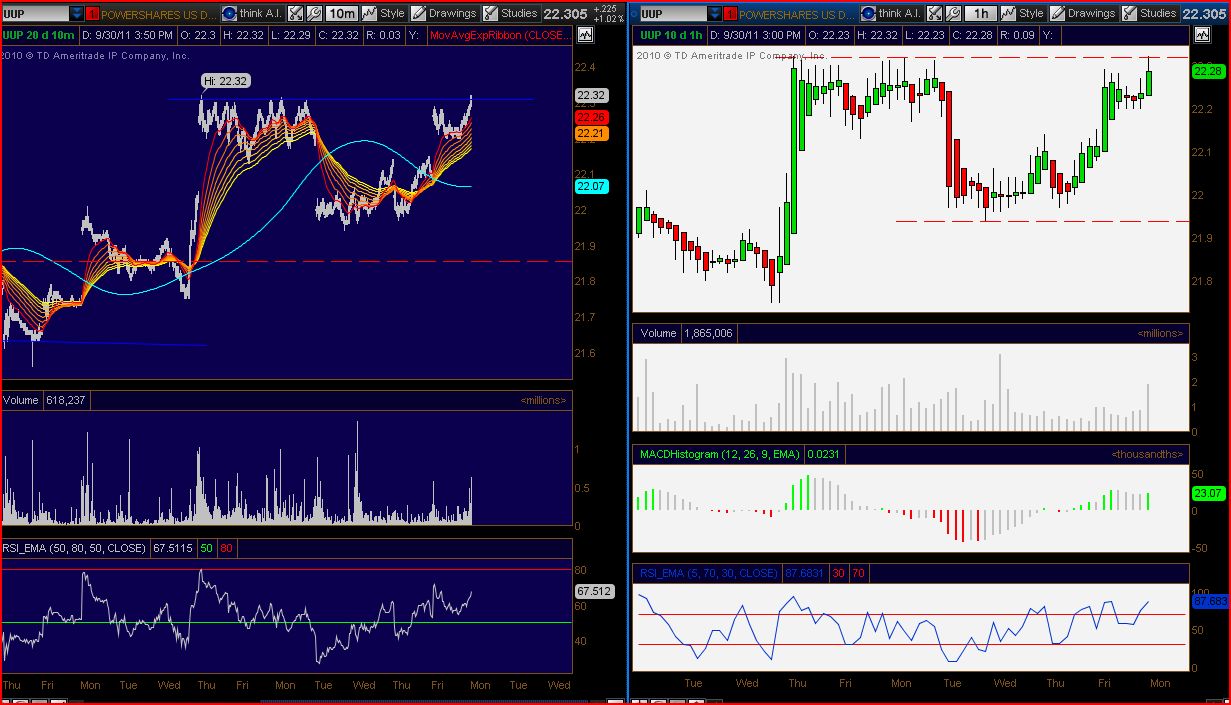Open the Drawings menu on right chart

[x=1083, y=13]
